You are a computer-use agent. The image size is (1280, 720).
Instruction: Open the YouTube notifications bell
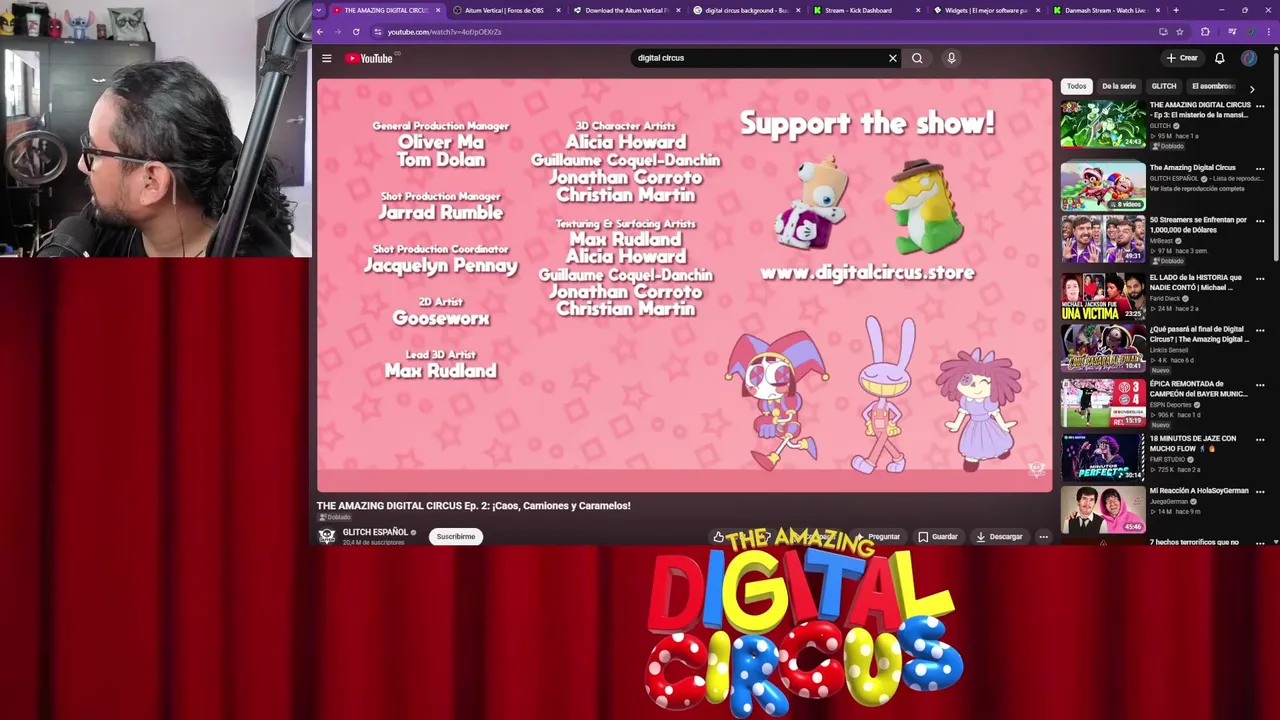tap(1220, 58)
